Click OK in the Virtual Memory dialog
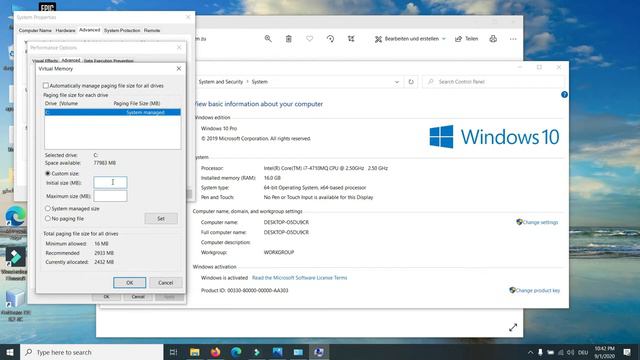 [129, 282]
